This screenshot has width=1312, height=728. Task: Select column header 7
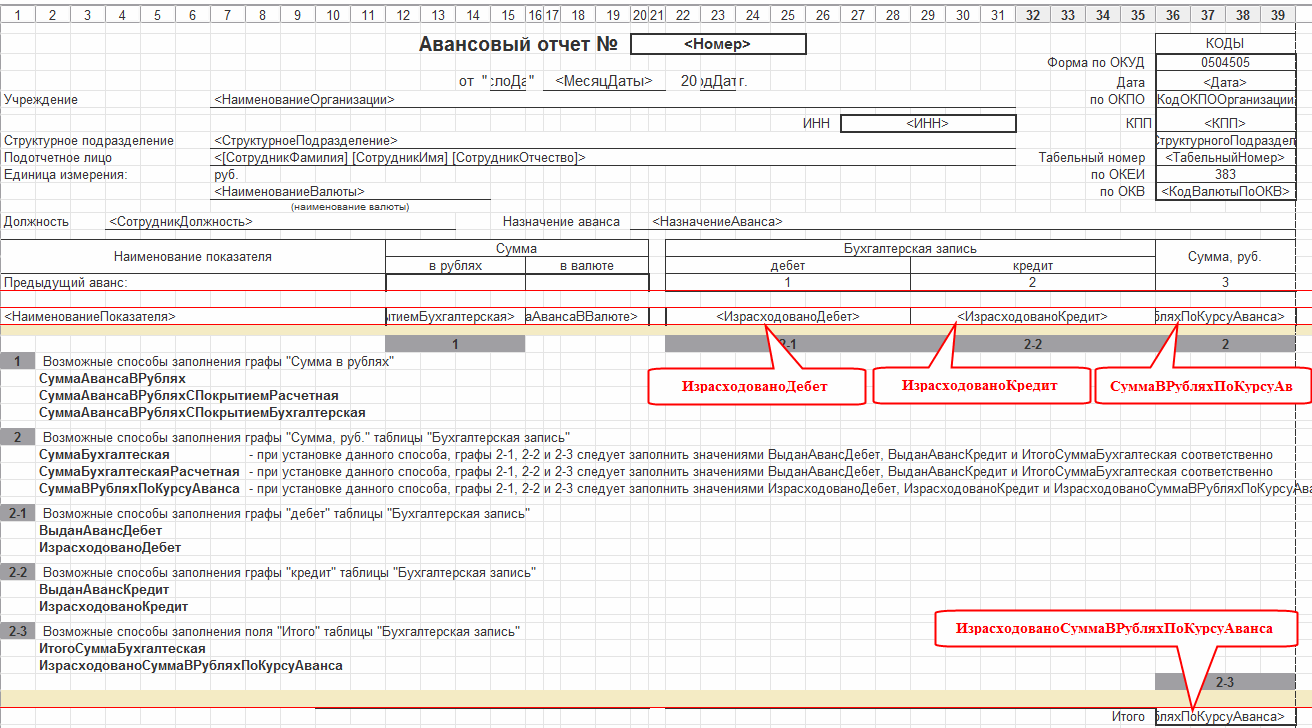(x=227, y=15)
